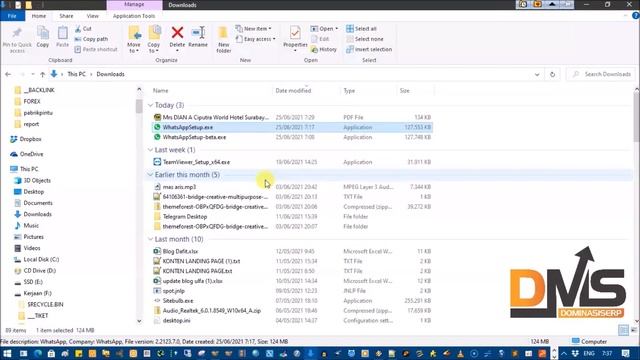Click the History command
Screen dimensions: 640x360
pyautogui.click(x=324, y=49)
